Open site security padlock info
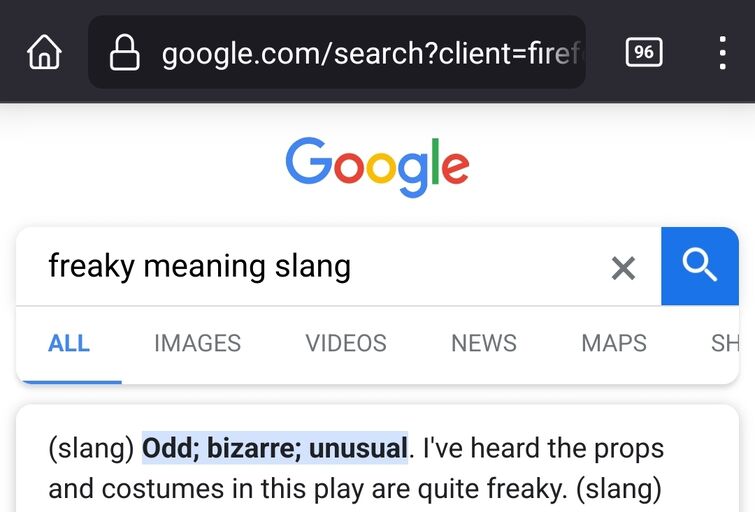The height and width of the screenshot is (512, 755). [x=125, y=52]
